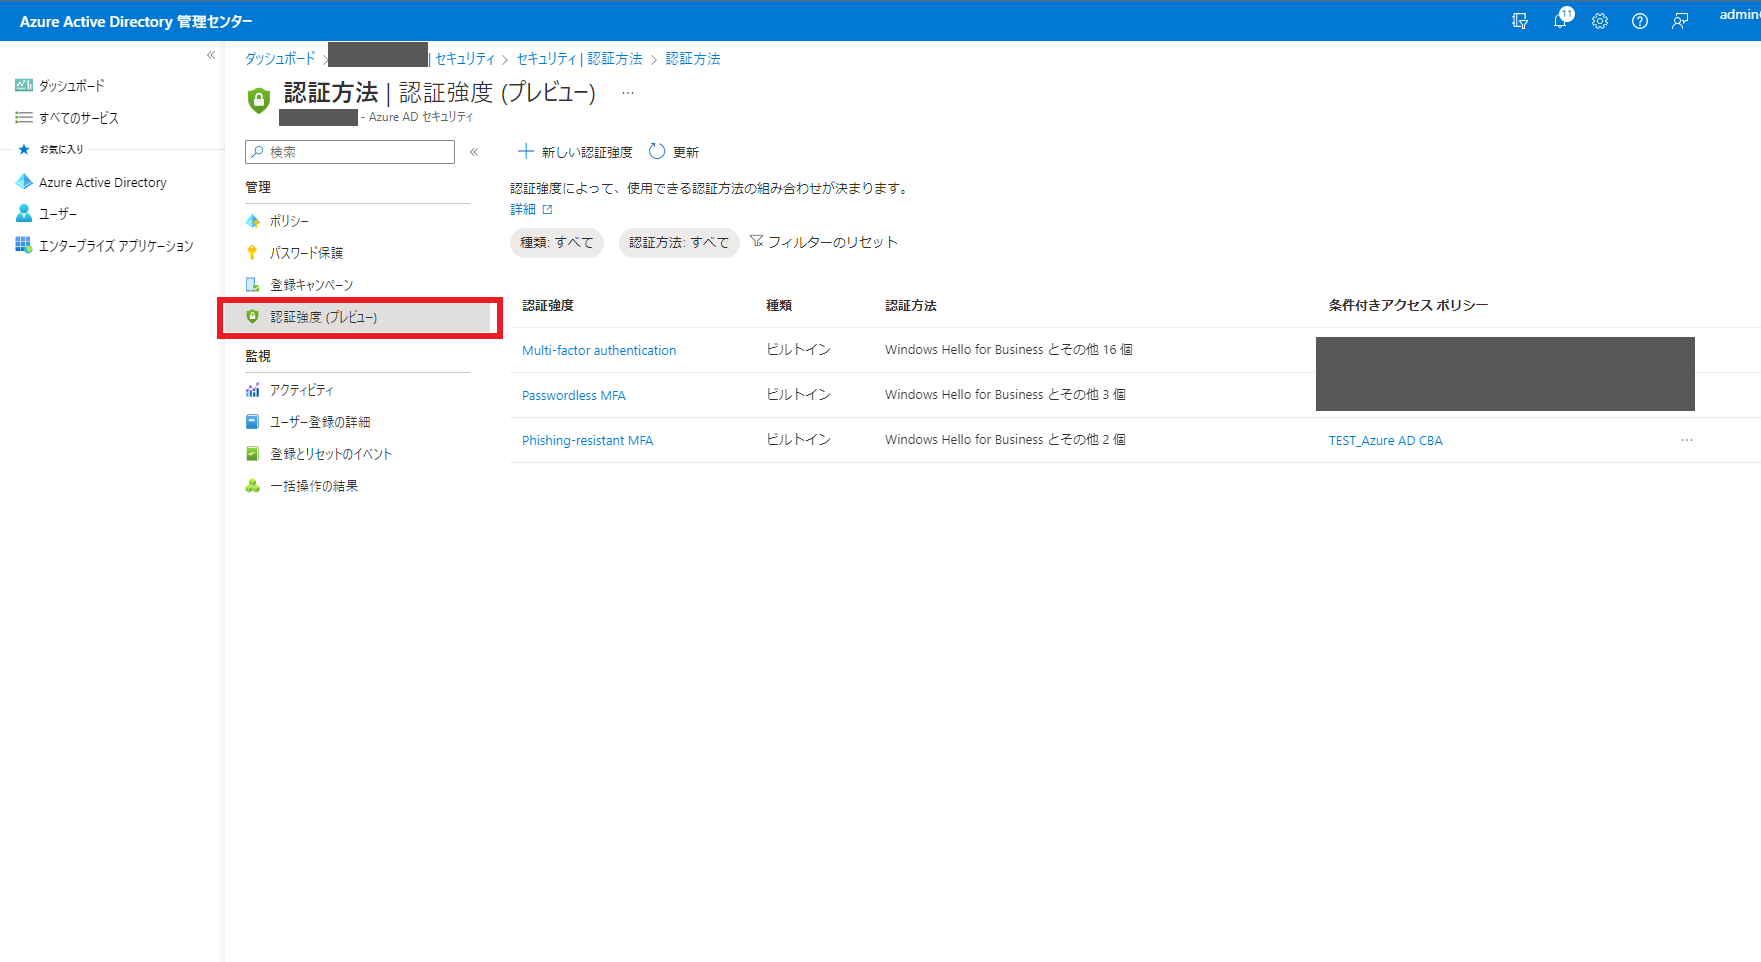Open the 認証方法: すべて filter
Screen dimensions: 1761x962
(679, 243)
